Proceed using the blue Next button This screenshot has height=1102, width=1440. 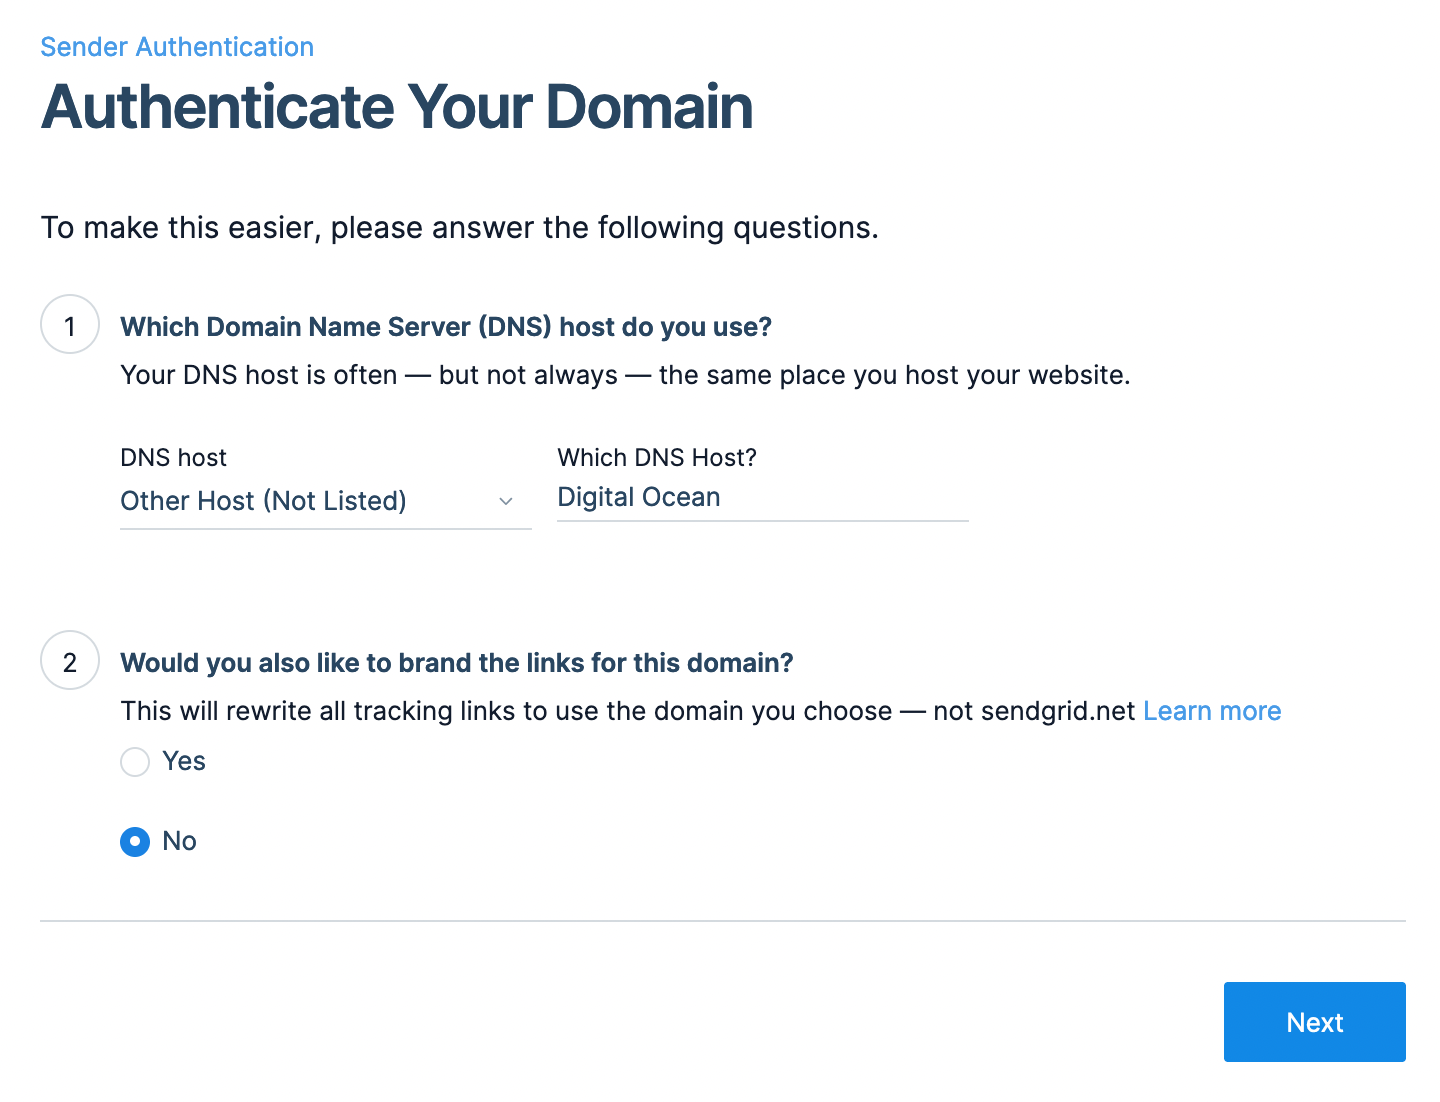coord(1314,1022)
